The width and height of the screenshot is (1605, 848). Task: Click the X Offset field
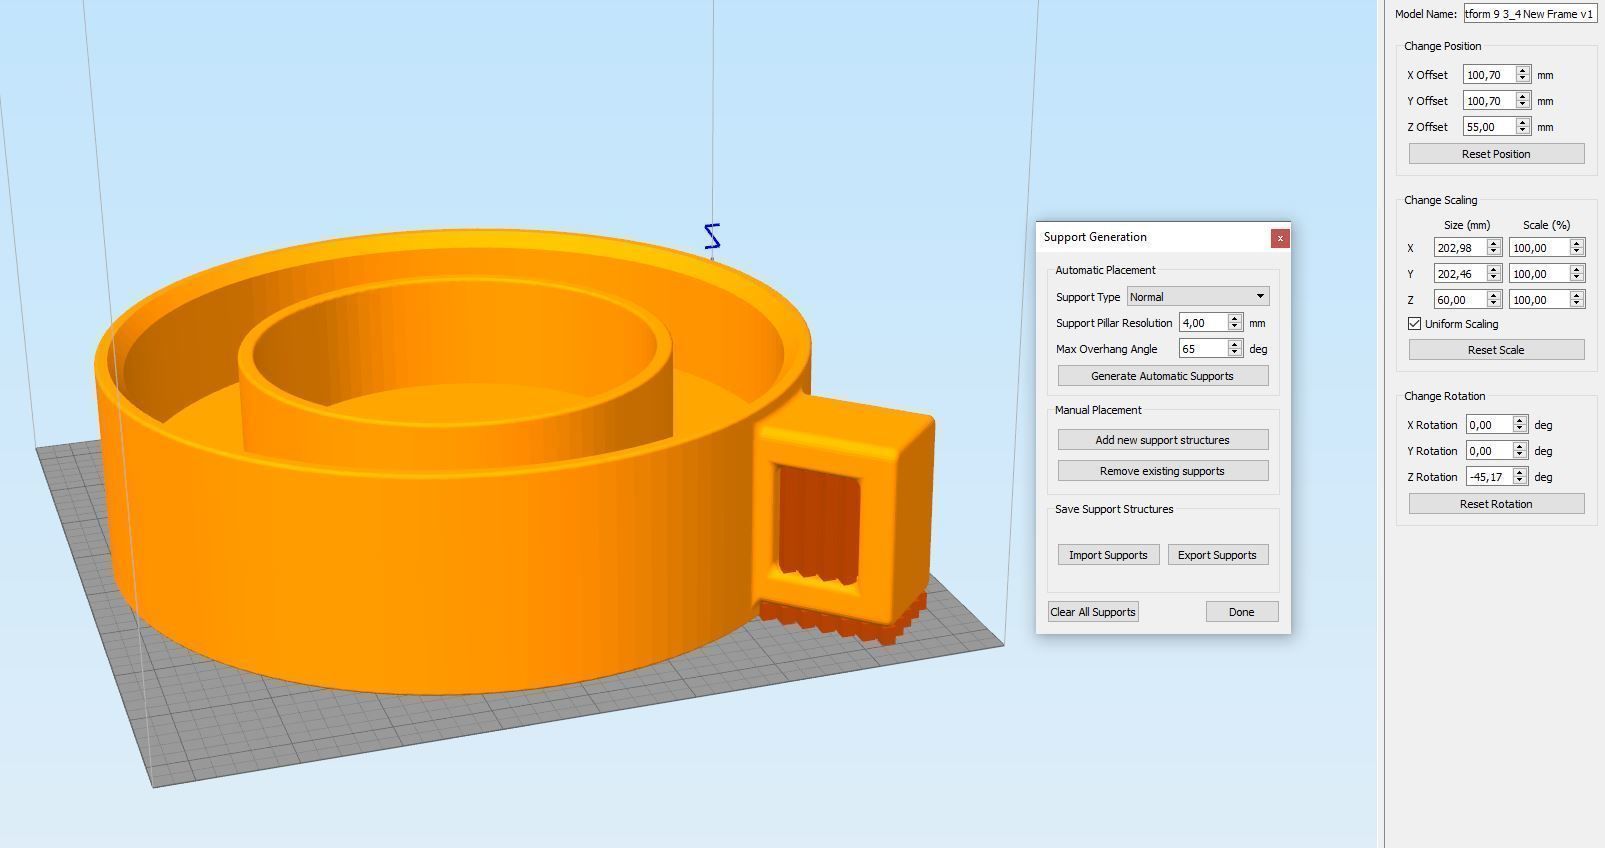click(x=1488, y=74)
